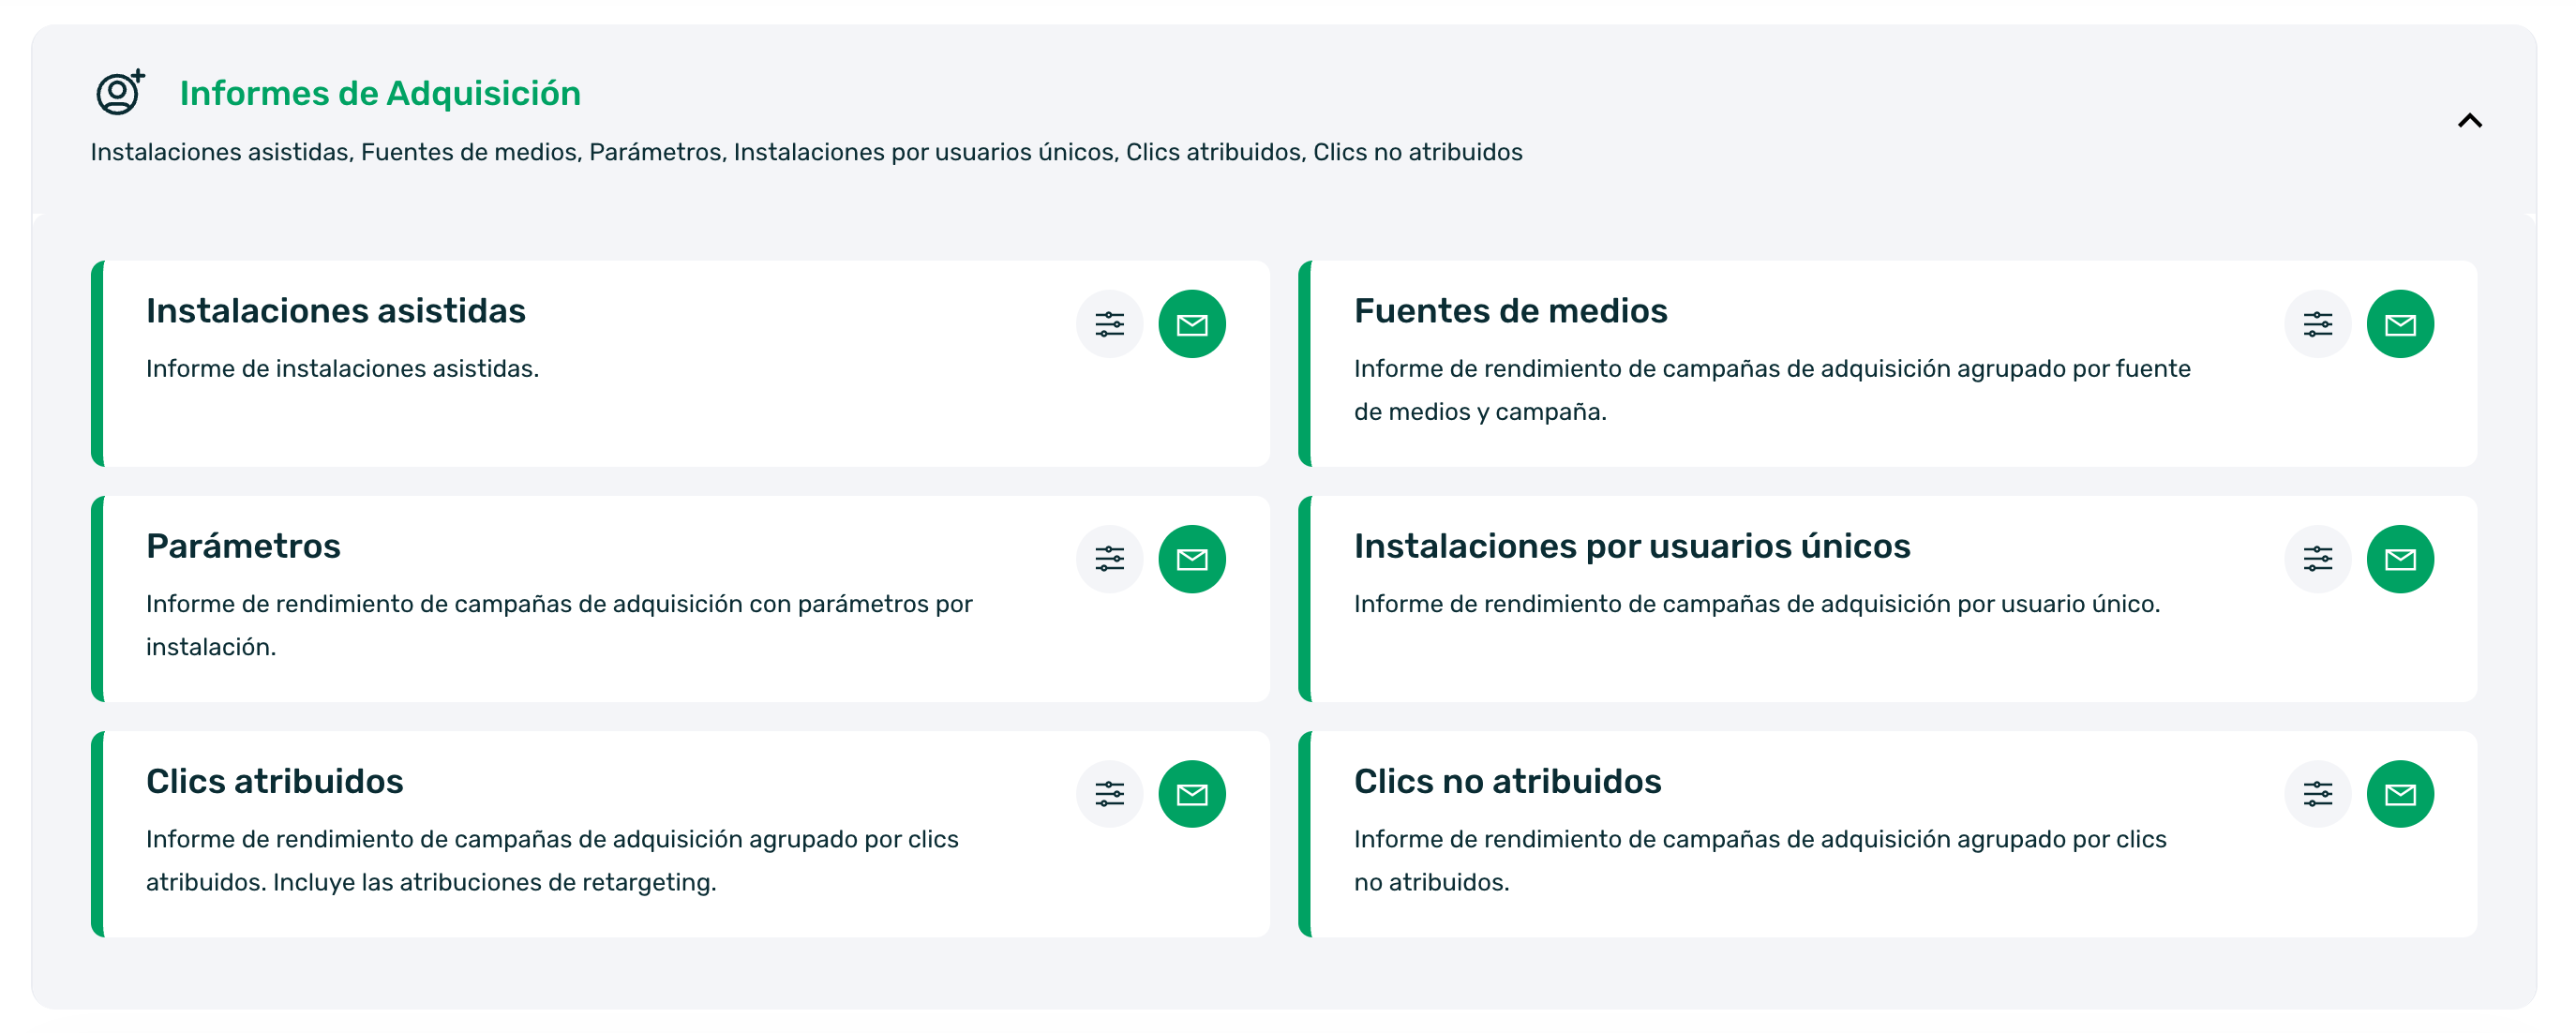Open filter settings for Clics atribuidos
The image size is (2576, 1033).
pyautogui.click(x=1109, y=793)
